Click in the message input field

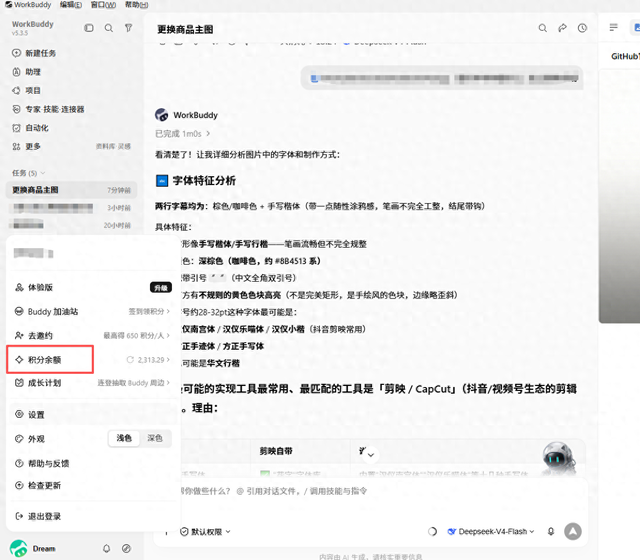click(371, 491)
